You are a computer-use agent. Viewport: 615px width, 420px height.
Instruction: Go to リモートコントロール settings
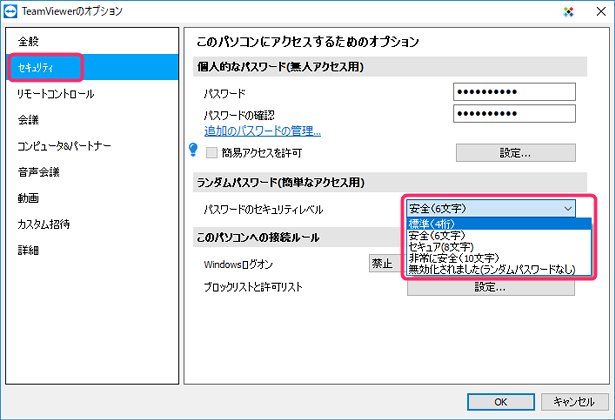click(92, 94)
